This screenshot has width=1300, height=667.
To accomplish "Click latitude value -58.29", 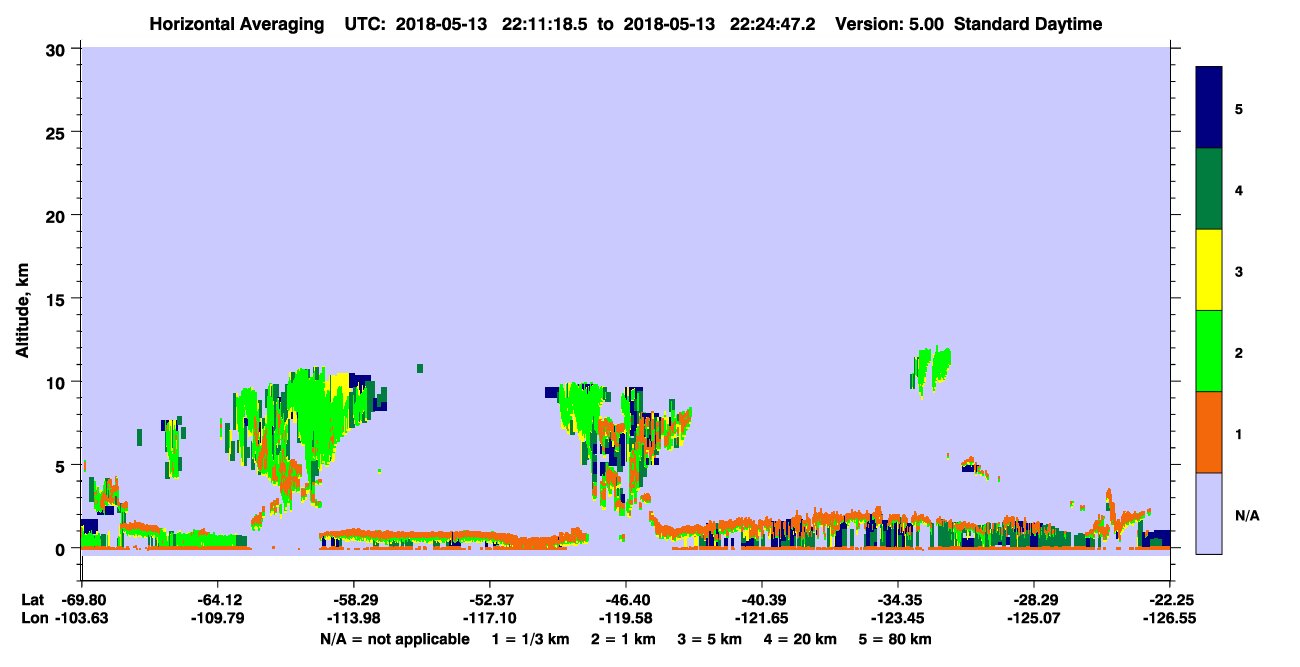I will (x=353, y=600).
